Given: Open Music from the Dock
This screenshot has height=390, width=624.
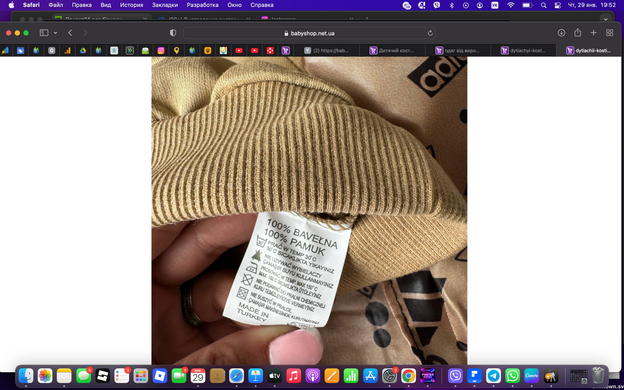Looking at the screenshot, I should pyautogui.click(x=293, y=375).
